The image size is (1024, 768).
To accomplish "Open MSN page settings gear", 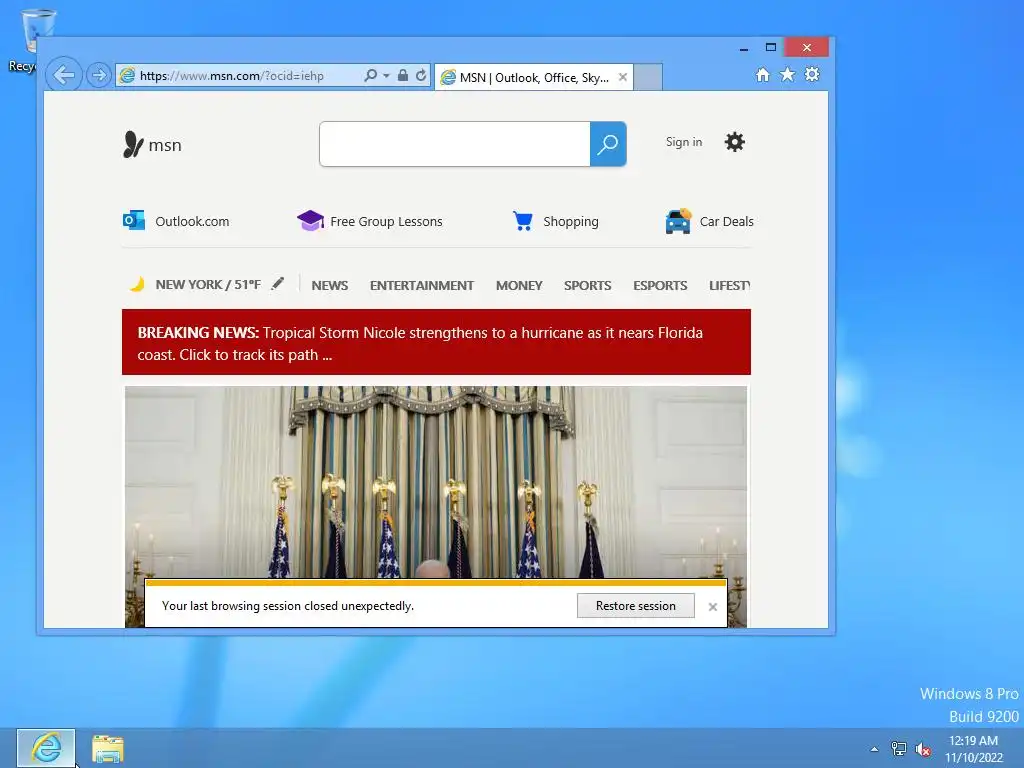I will click(x=735, y=142).
